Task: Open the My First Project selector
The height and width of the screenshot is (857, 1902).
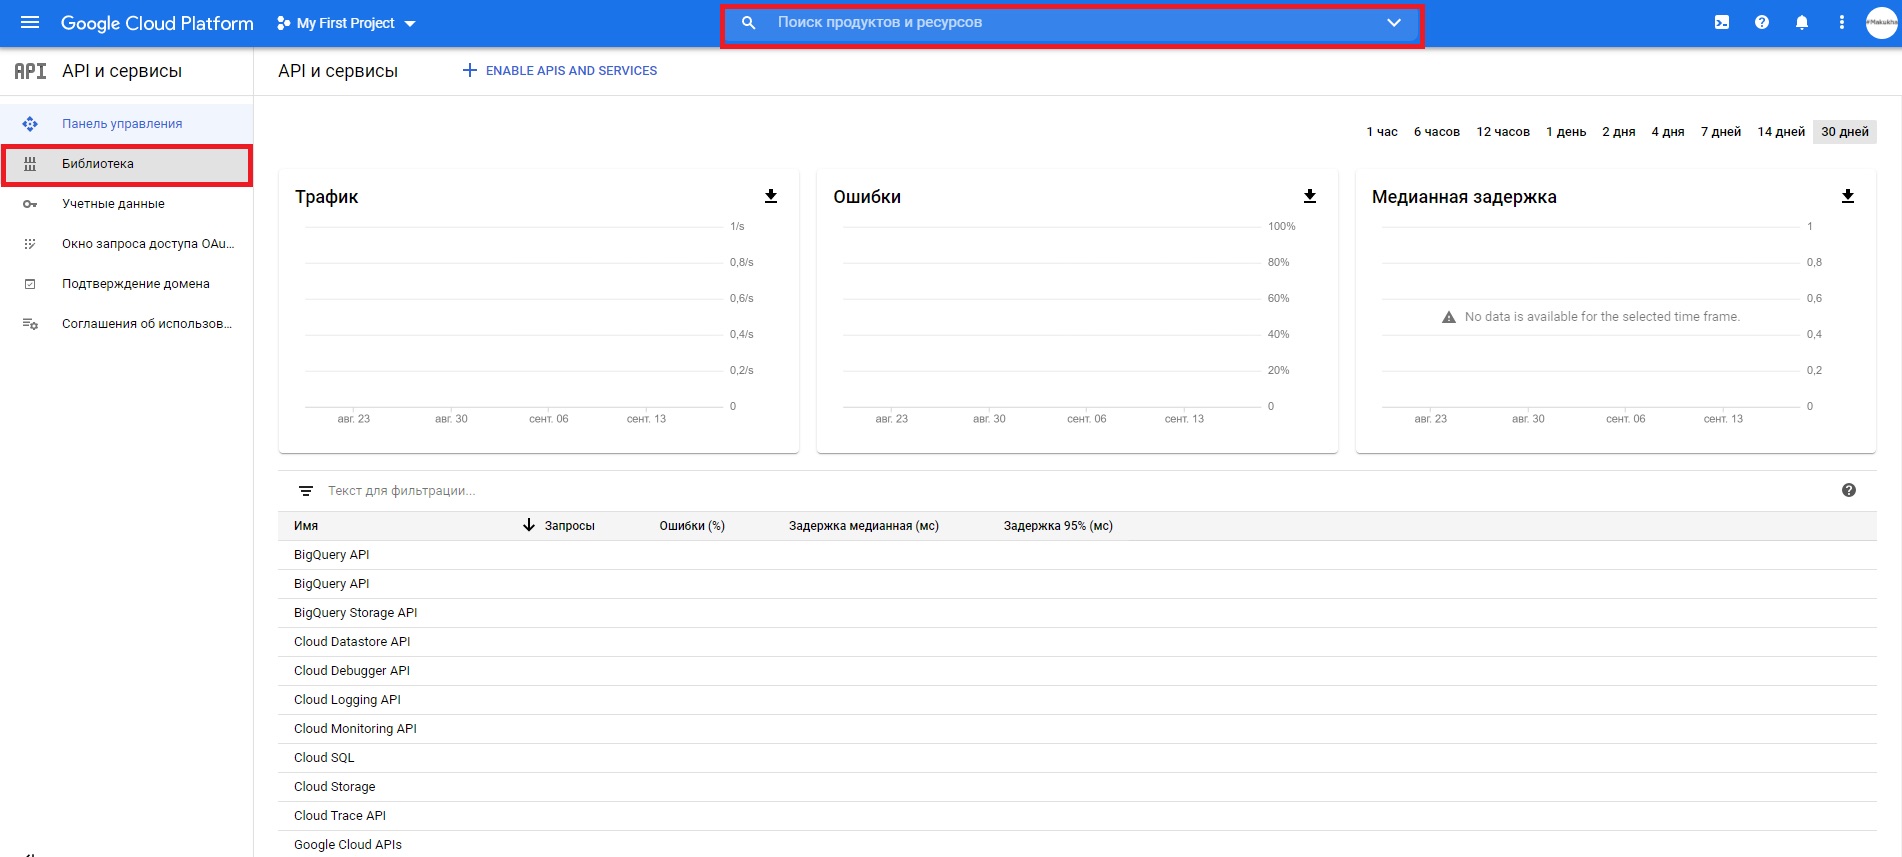Action: [x=346, y=23]
